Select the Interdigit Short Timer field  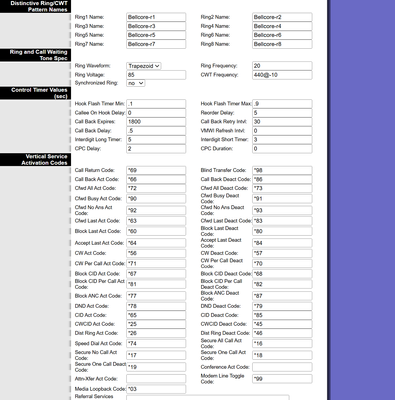(x=282, y=140)
